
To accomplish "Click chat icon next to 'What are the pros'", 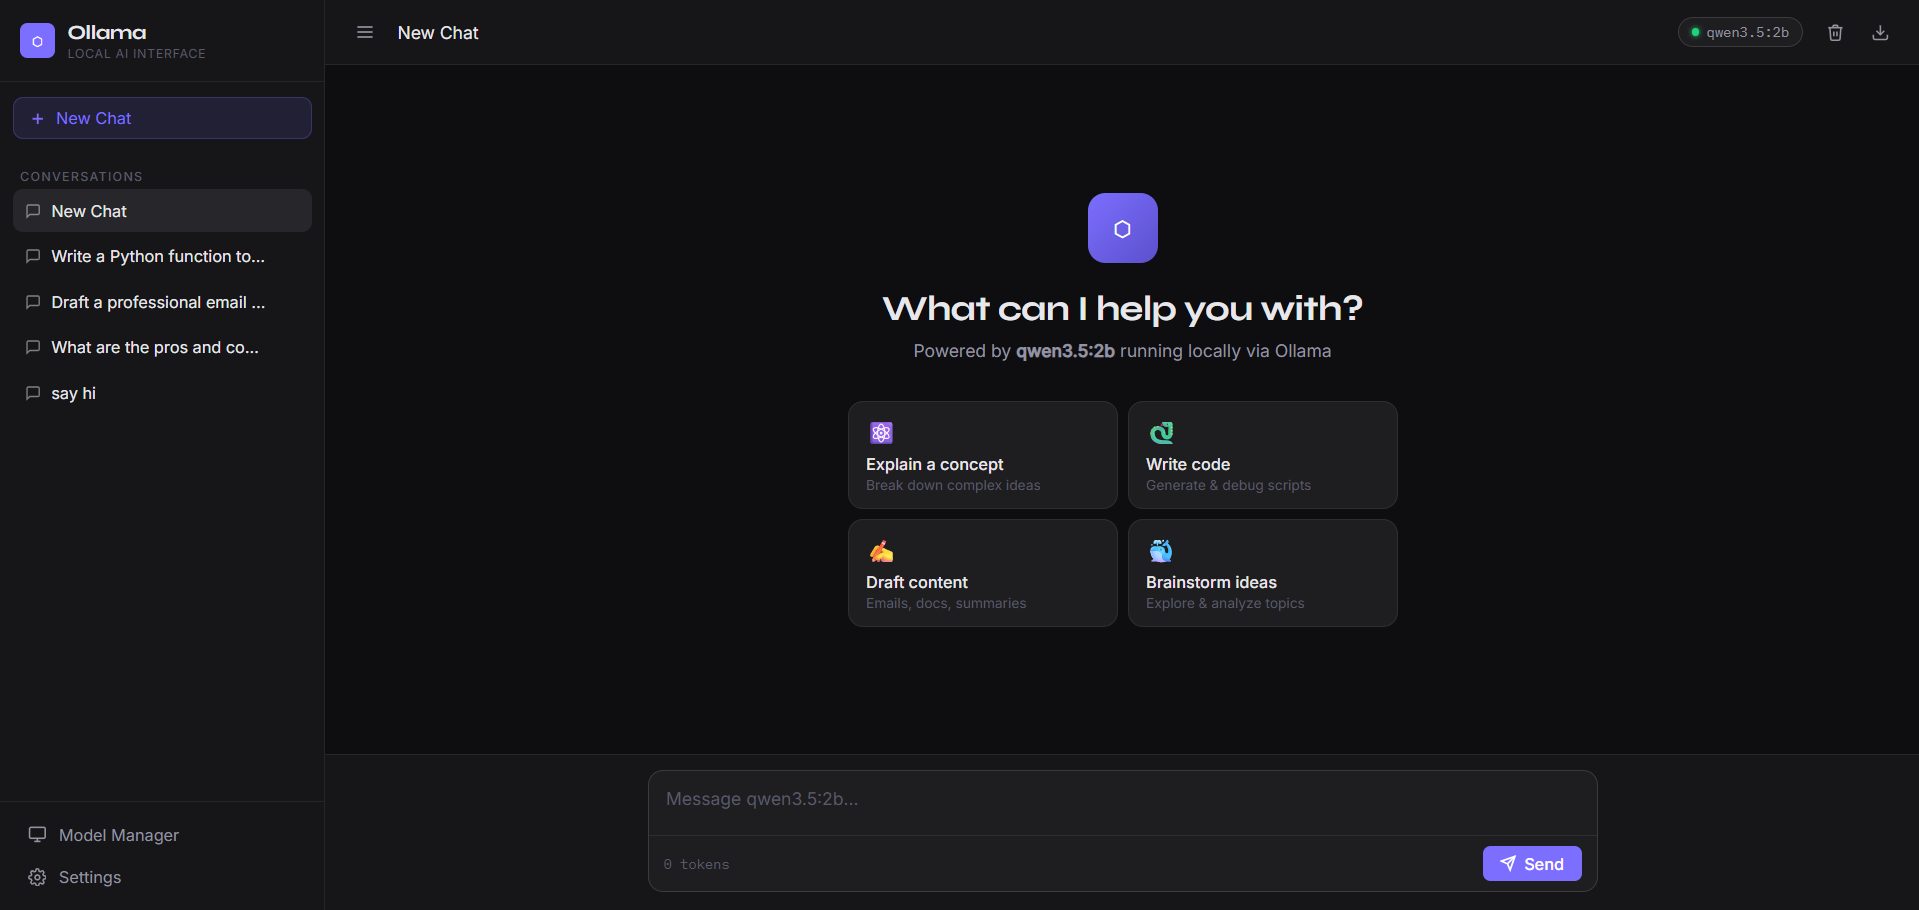I will click(x=33, y=347).
